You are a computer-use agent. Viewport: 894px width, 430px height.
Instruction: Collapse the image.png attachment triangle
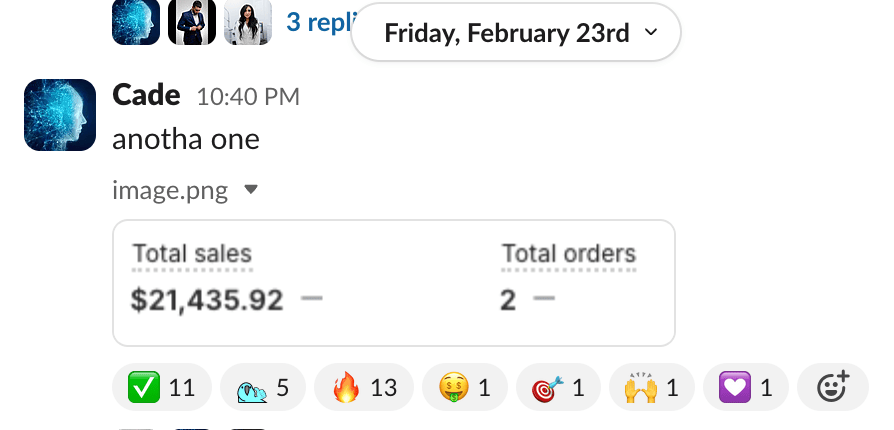tap(251, 189)
